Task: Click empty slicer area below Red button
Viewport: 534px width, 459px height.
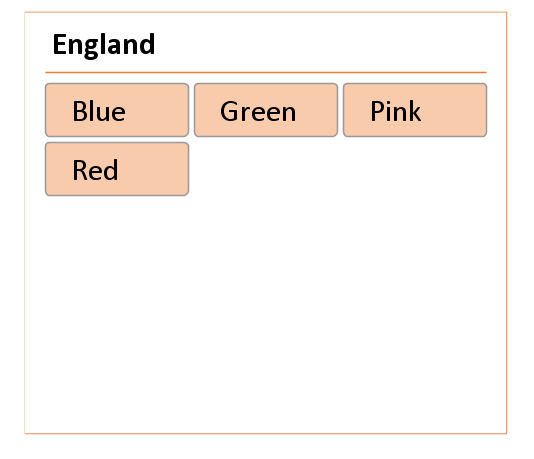Action: tap(266, 313)
